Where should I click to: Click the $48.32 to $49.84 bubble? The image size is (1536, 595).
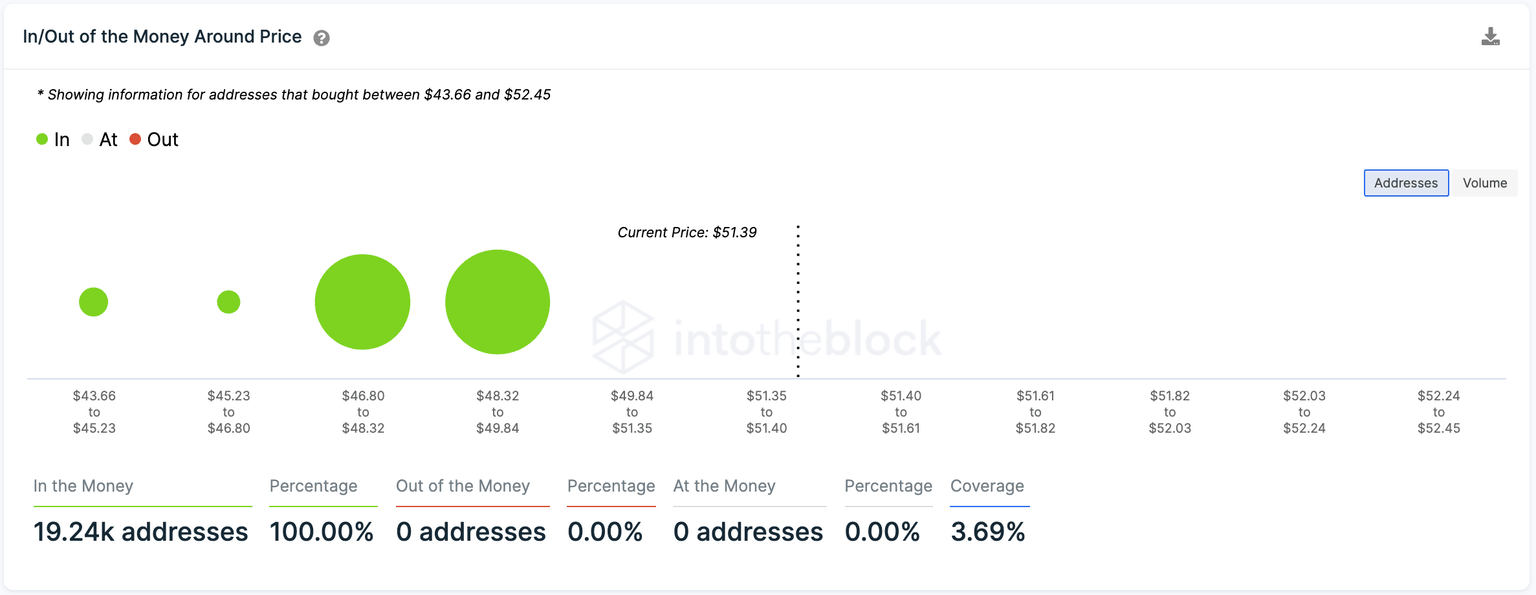click(x=497, y=302)
